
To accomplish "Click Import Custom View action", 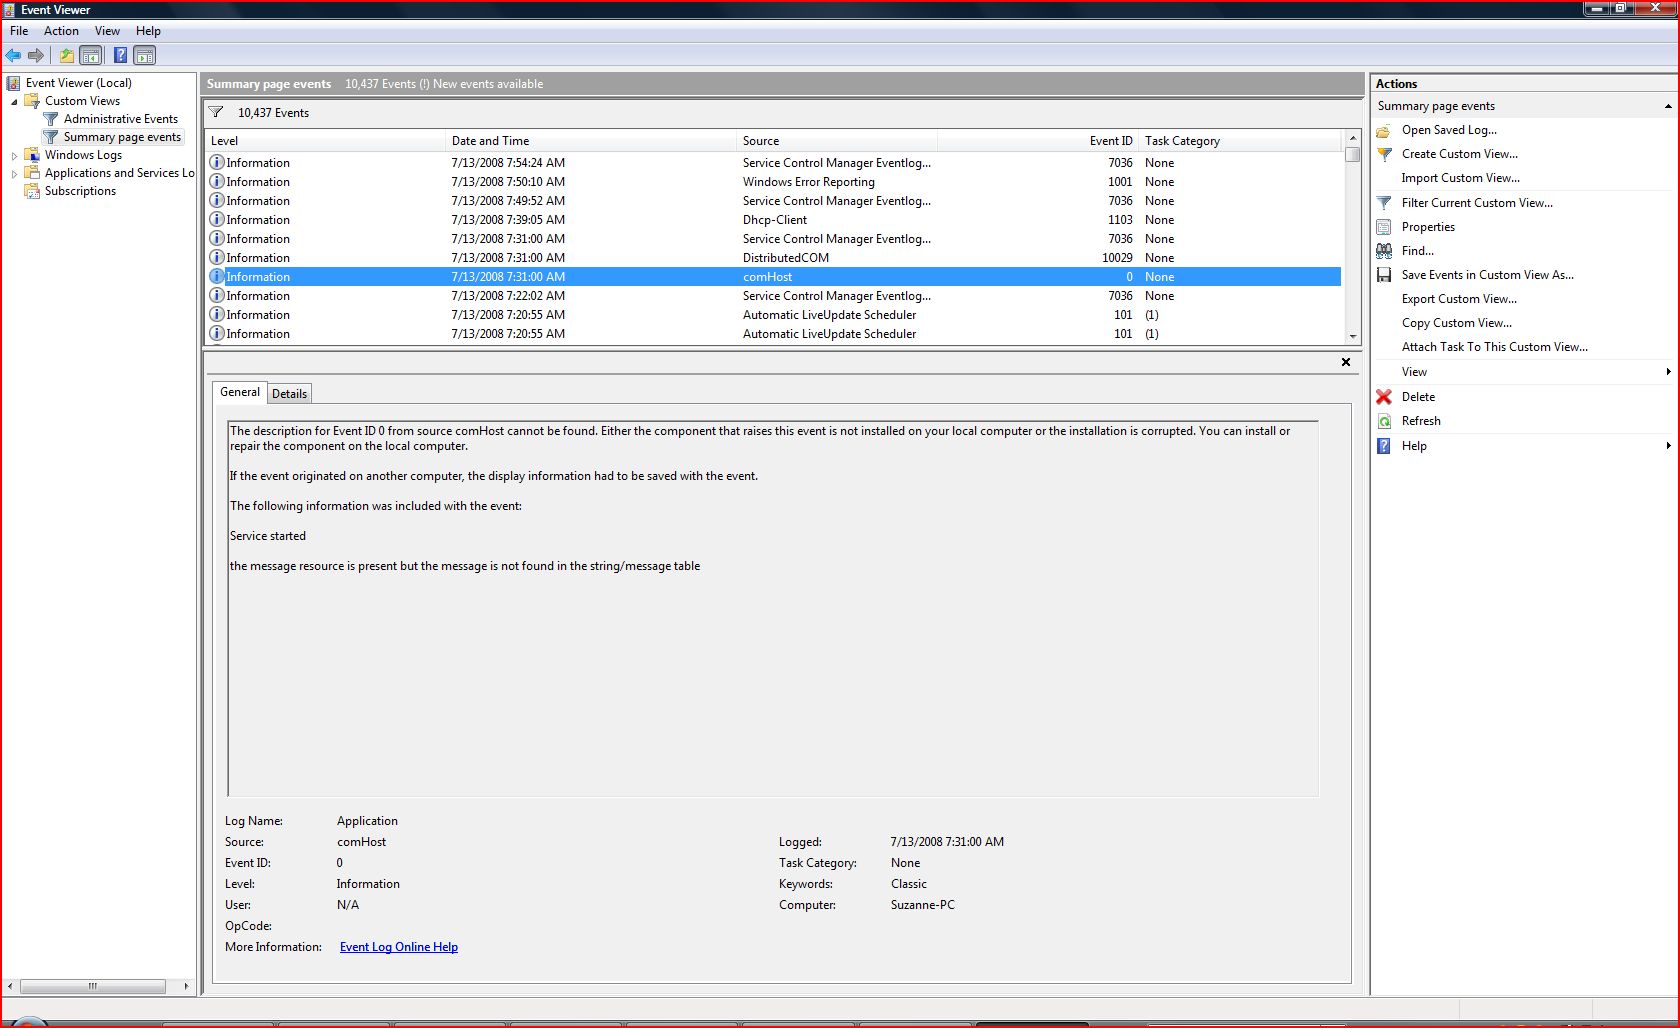I will pos(1460,178).
